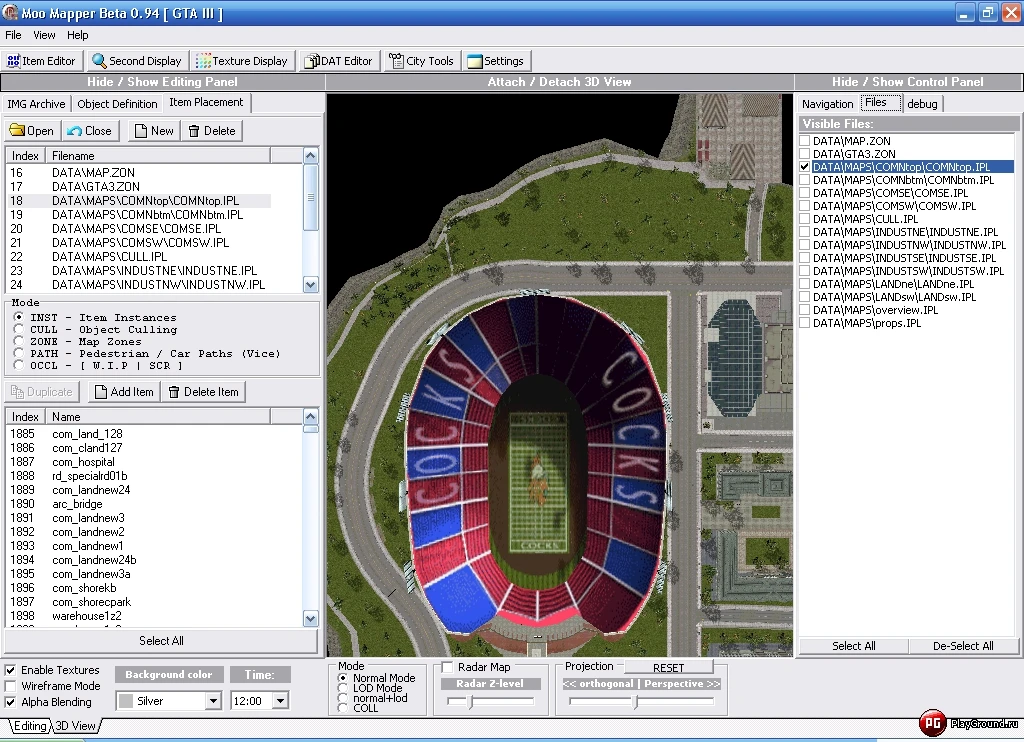Activate the Second Display toolbar icon
1024x742 pixels.
pos(137,60)
